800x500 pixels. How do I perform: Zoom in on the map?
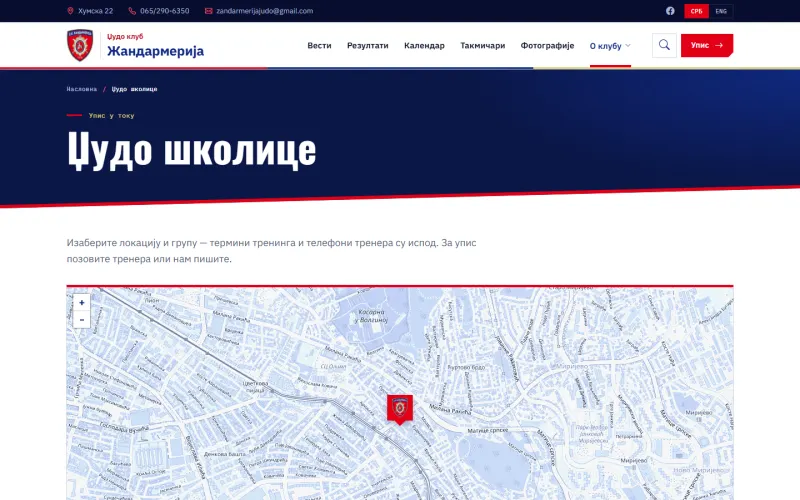[82, 303]
